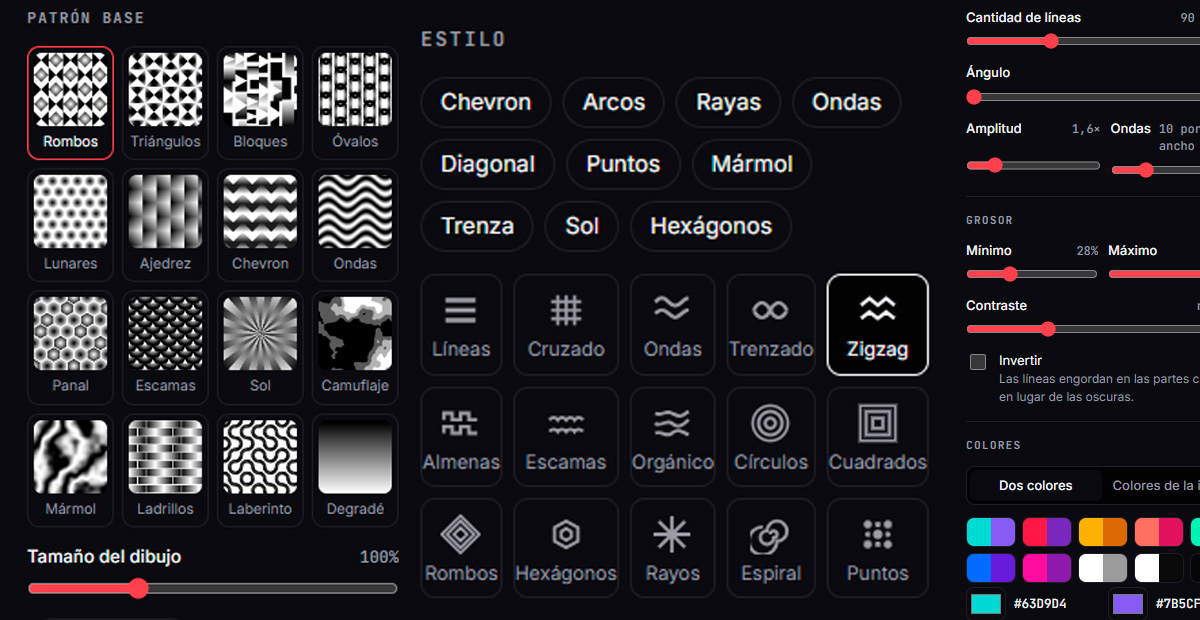This screenshot has width=1200, height=620.
Task: Adjust the Mínimo thickness slider
Action: [x=1032, y=273]
